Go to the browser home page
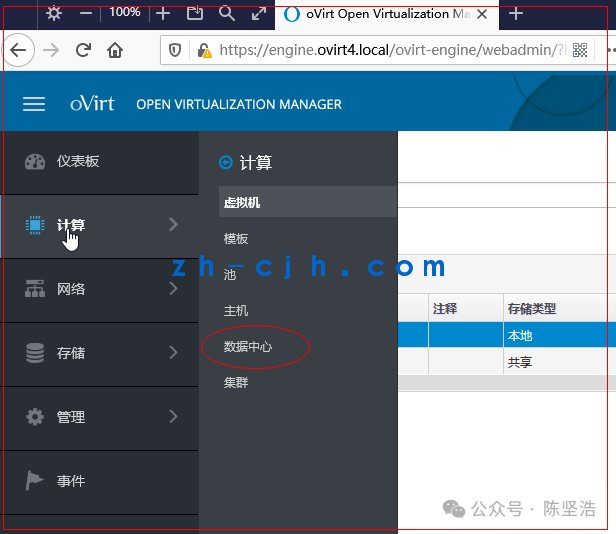 click(x=115, y=50)
